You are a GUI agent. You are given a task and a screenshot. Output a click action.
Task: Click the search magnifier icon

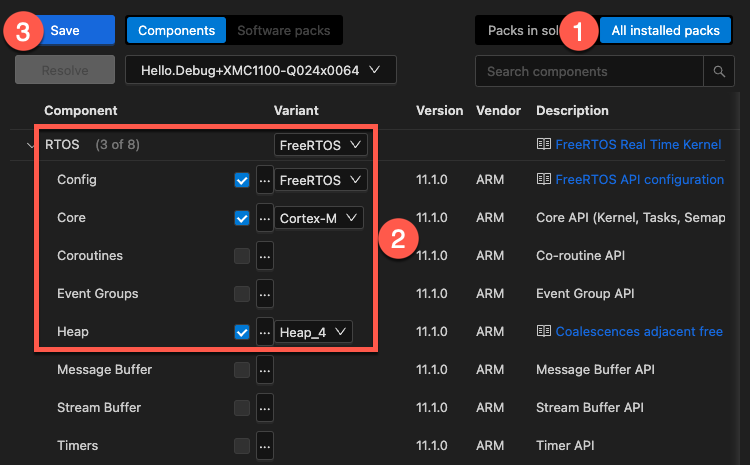tap(719, 72)
